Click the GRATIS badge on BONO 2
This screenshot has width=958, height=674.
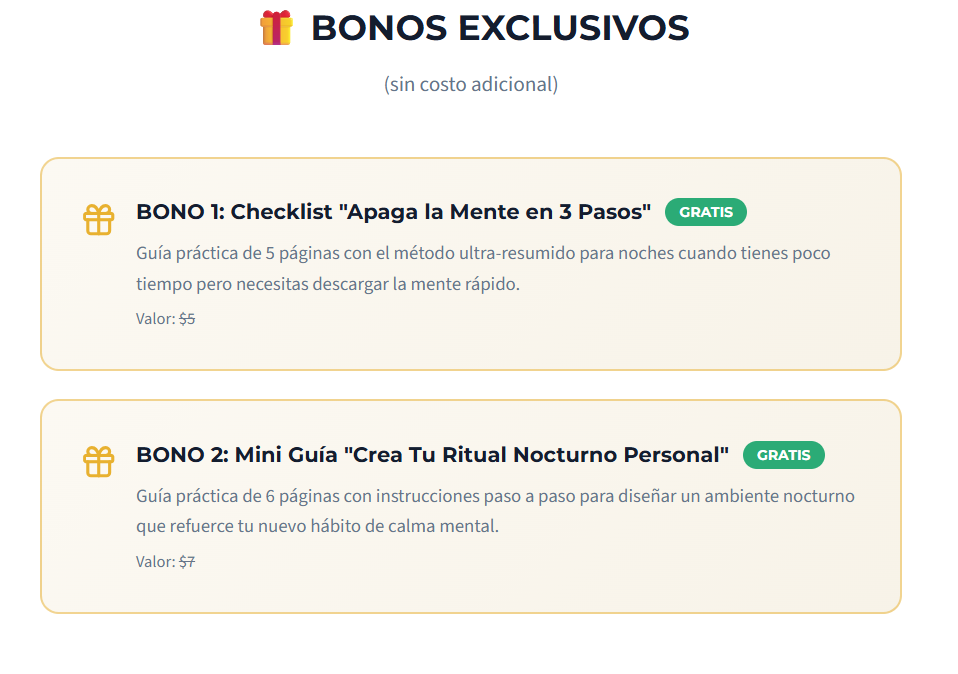(783, 455)
